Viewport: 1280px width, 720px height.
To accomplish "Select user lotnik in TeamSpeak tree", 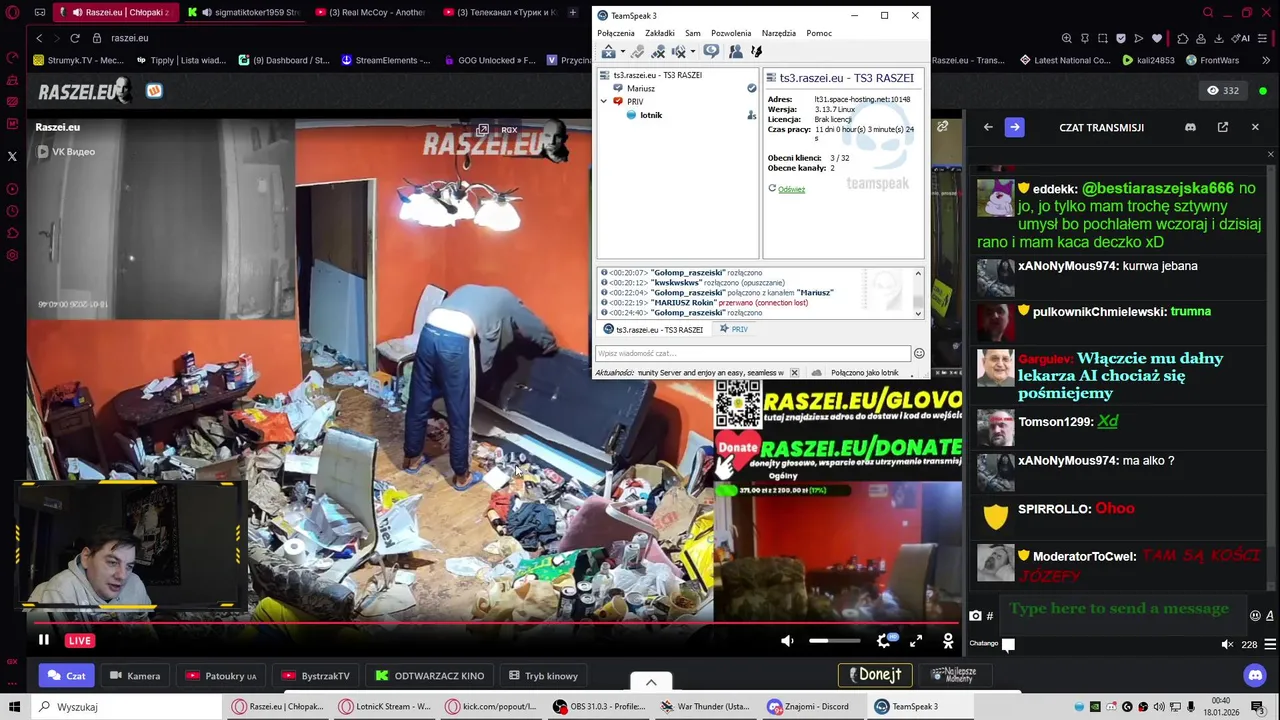I will 651,115.
